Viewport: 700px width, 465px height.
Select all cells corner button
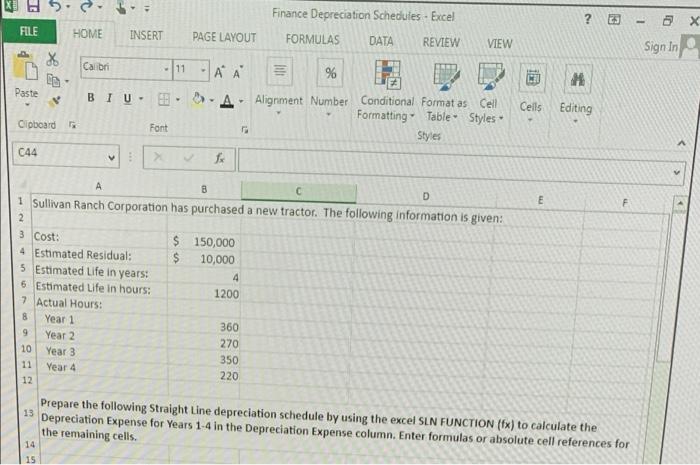(22, 183)
